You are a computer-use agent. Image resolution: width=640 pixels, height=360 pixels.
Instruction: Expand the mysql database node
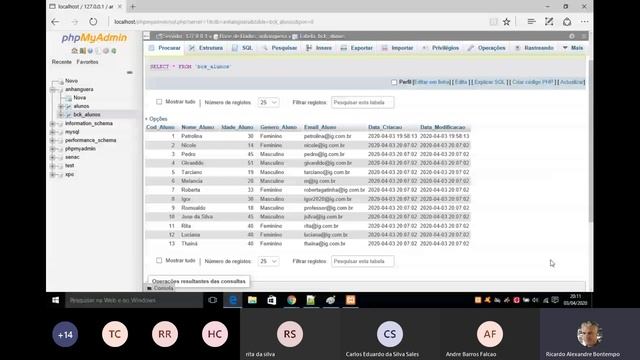coord(53,132)
